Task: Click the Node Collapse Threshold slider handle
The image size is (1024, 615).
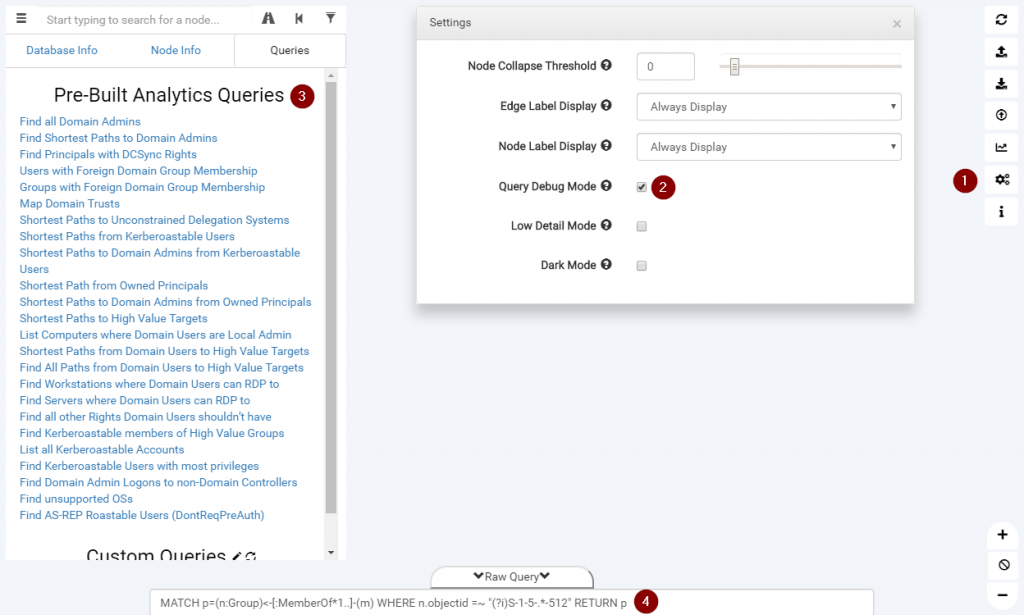Action: coord(734,67)
